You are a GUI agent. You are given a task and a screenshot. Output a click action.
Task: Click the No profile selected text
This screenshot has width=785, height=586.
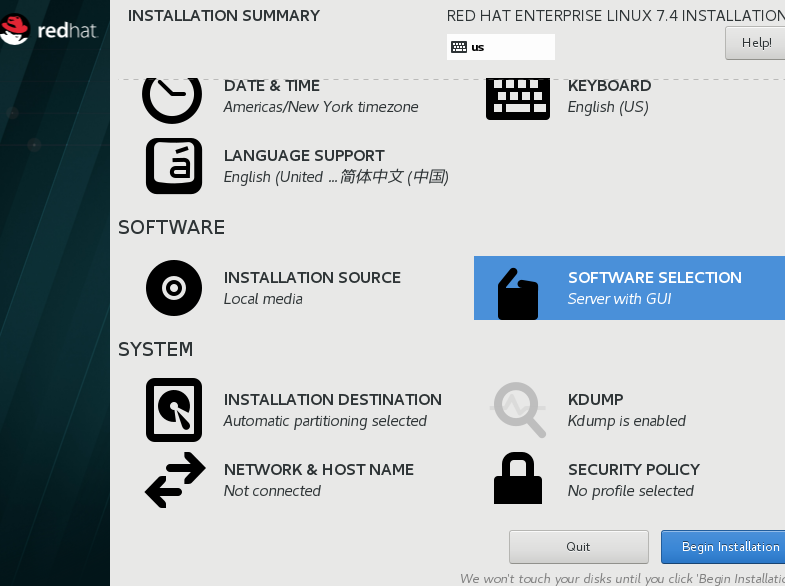(630, 491)
